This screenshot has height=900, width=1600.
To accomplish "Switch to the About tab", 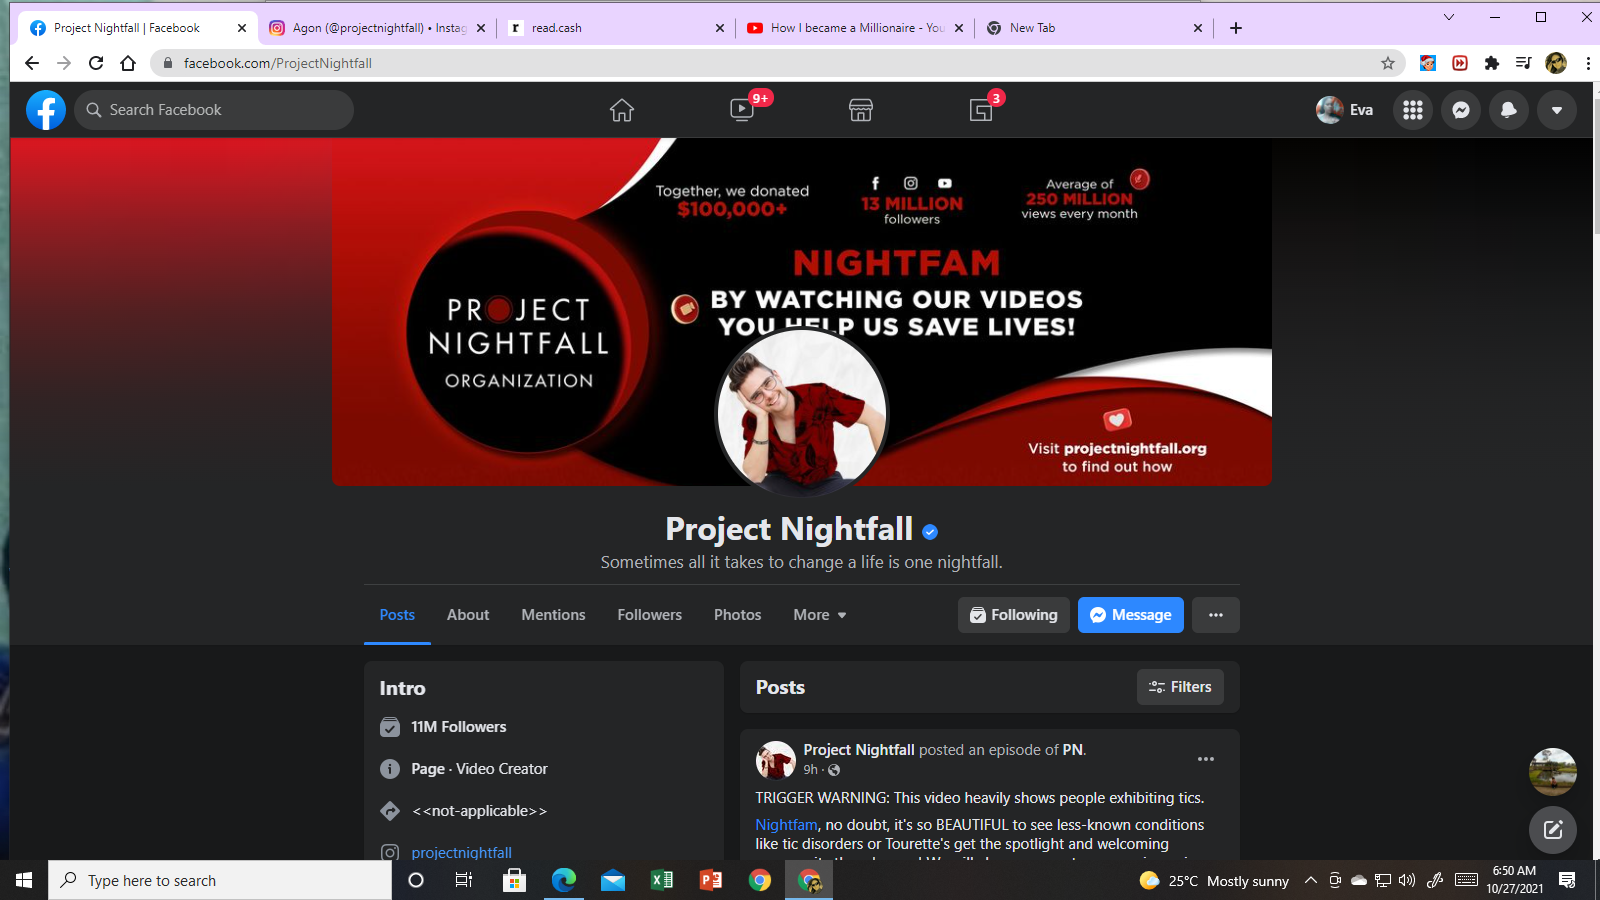I will pyautogui.click(x=468, y=615).
